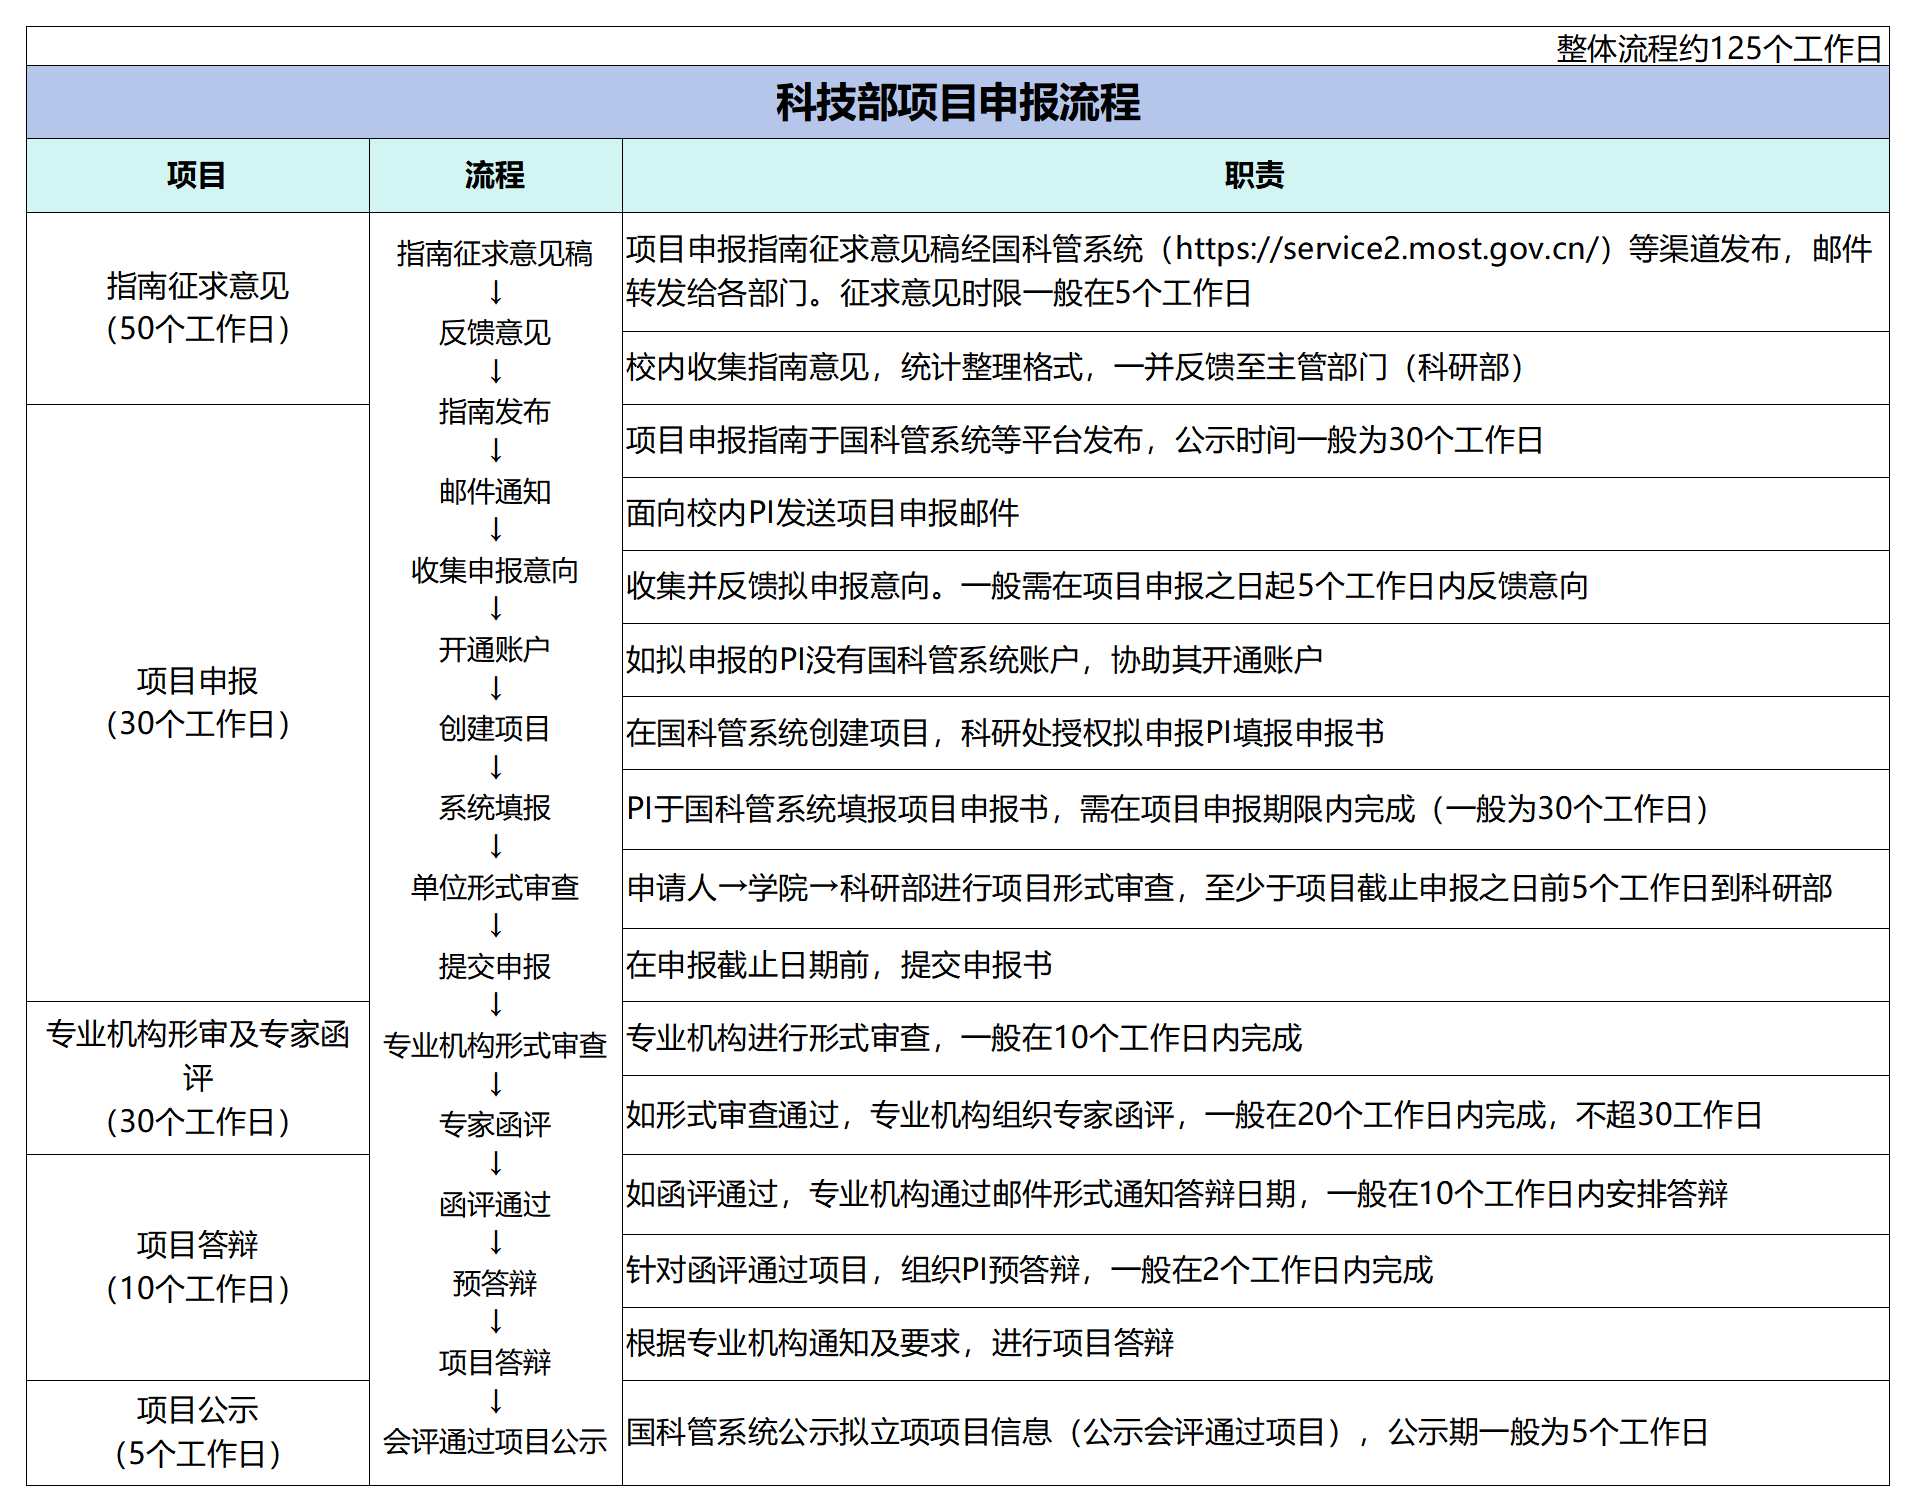Select the 邮件通知 flow step

pyautogui.click(x=495, y=491)
